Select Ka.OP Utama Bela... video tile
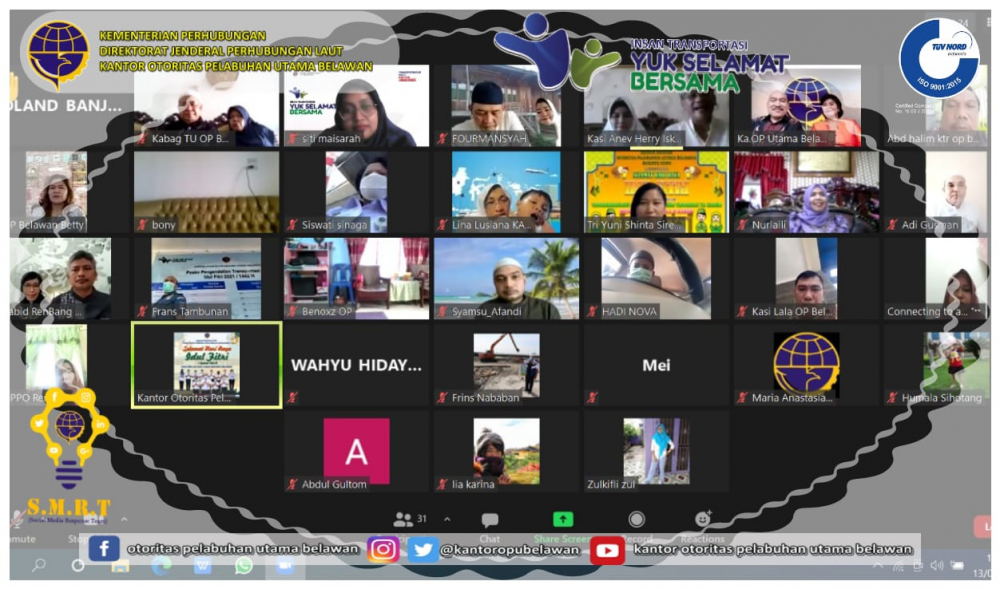The image size is (1000, 589). coord(806,106)
